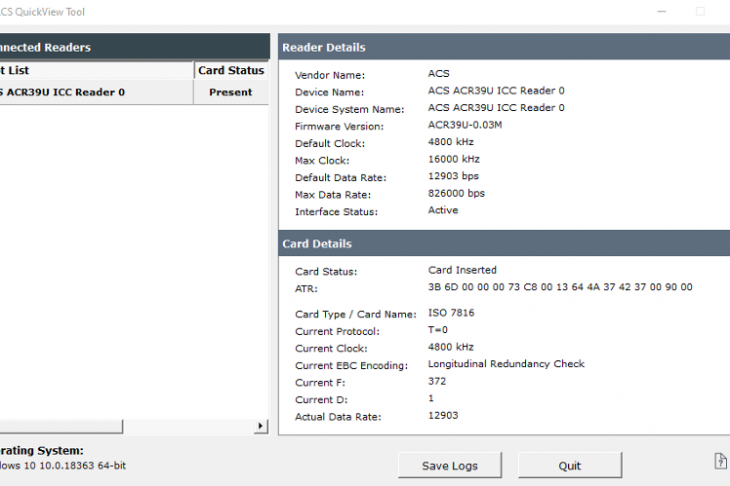
Task: Click the reader List column header
Action: [x=96, y=70]
